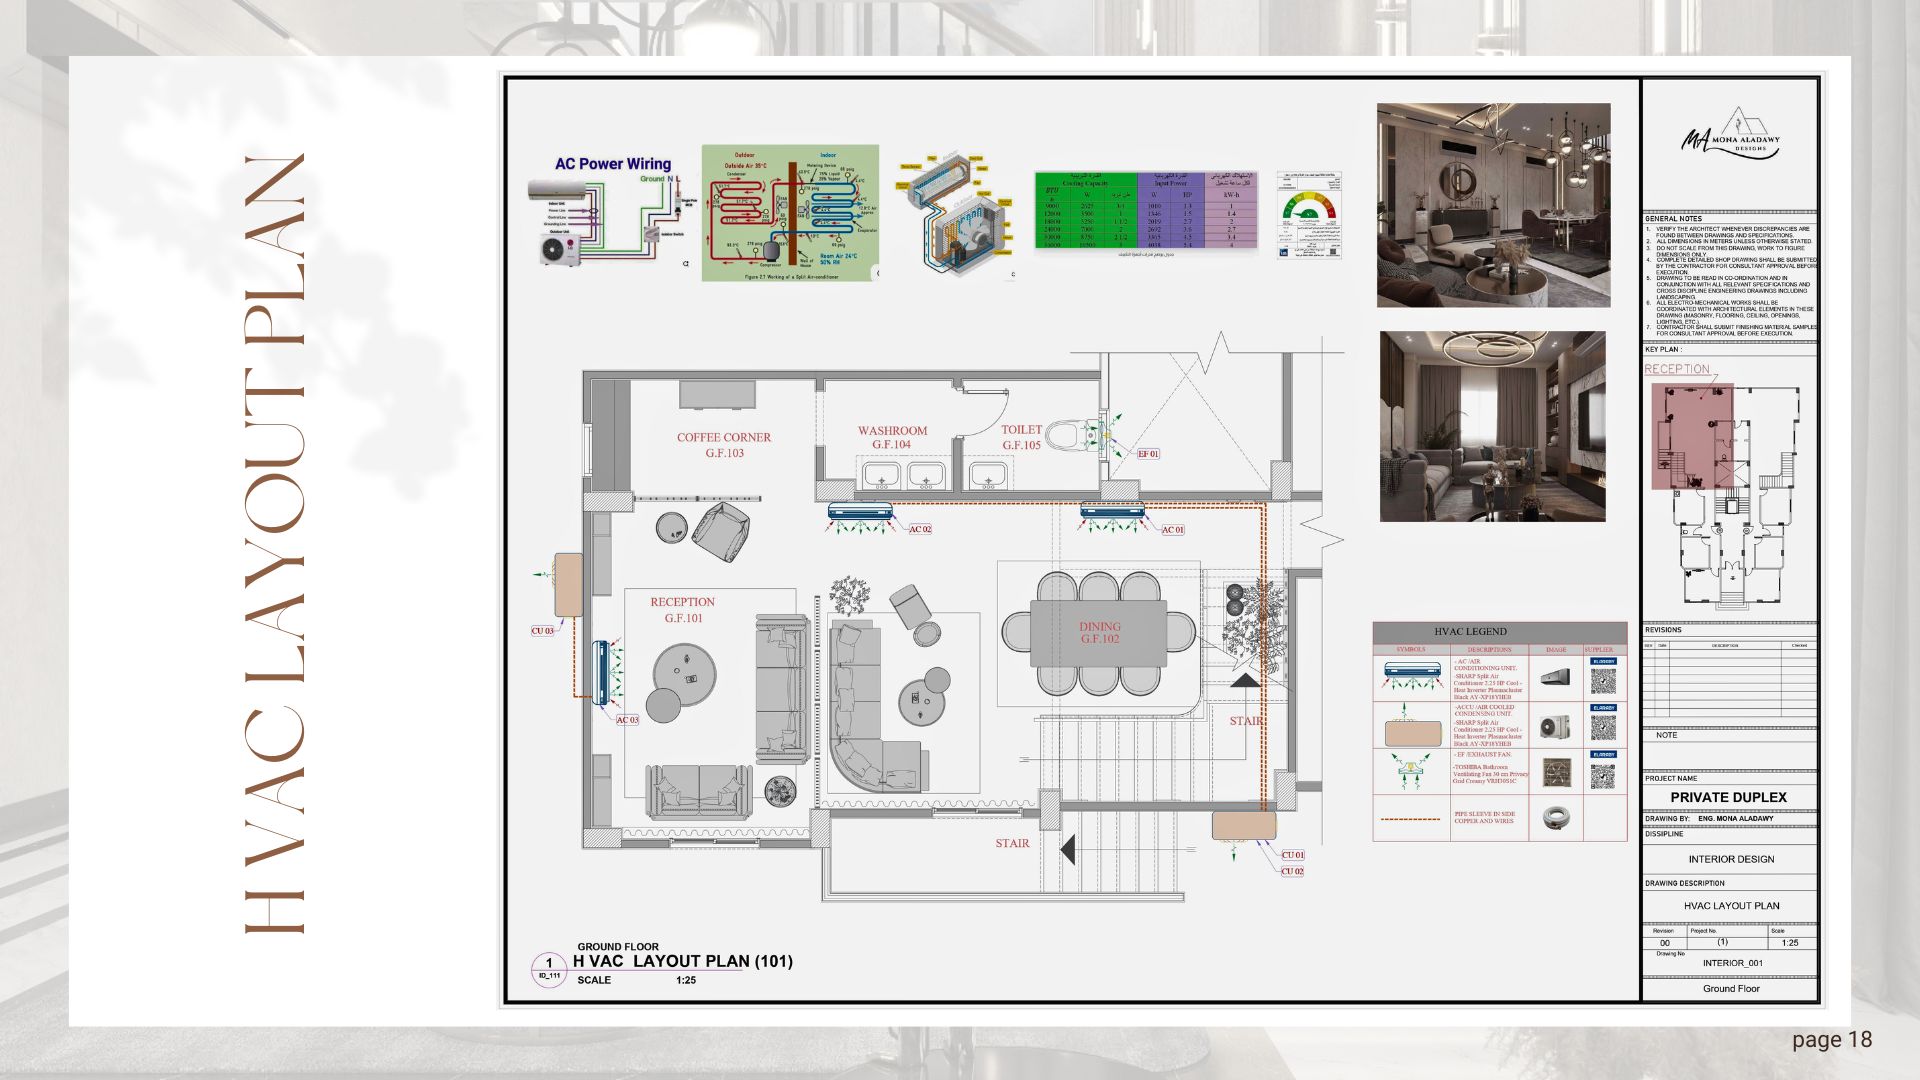
Task: Toggle the CU 03 condensing unit tag
Action: point(543,630)
